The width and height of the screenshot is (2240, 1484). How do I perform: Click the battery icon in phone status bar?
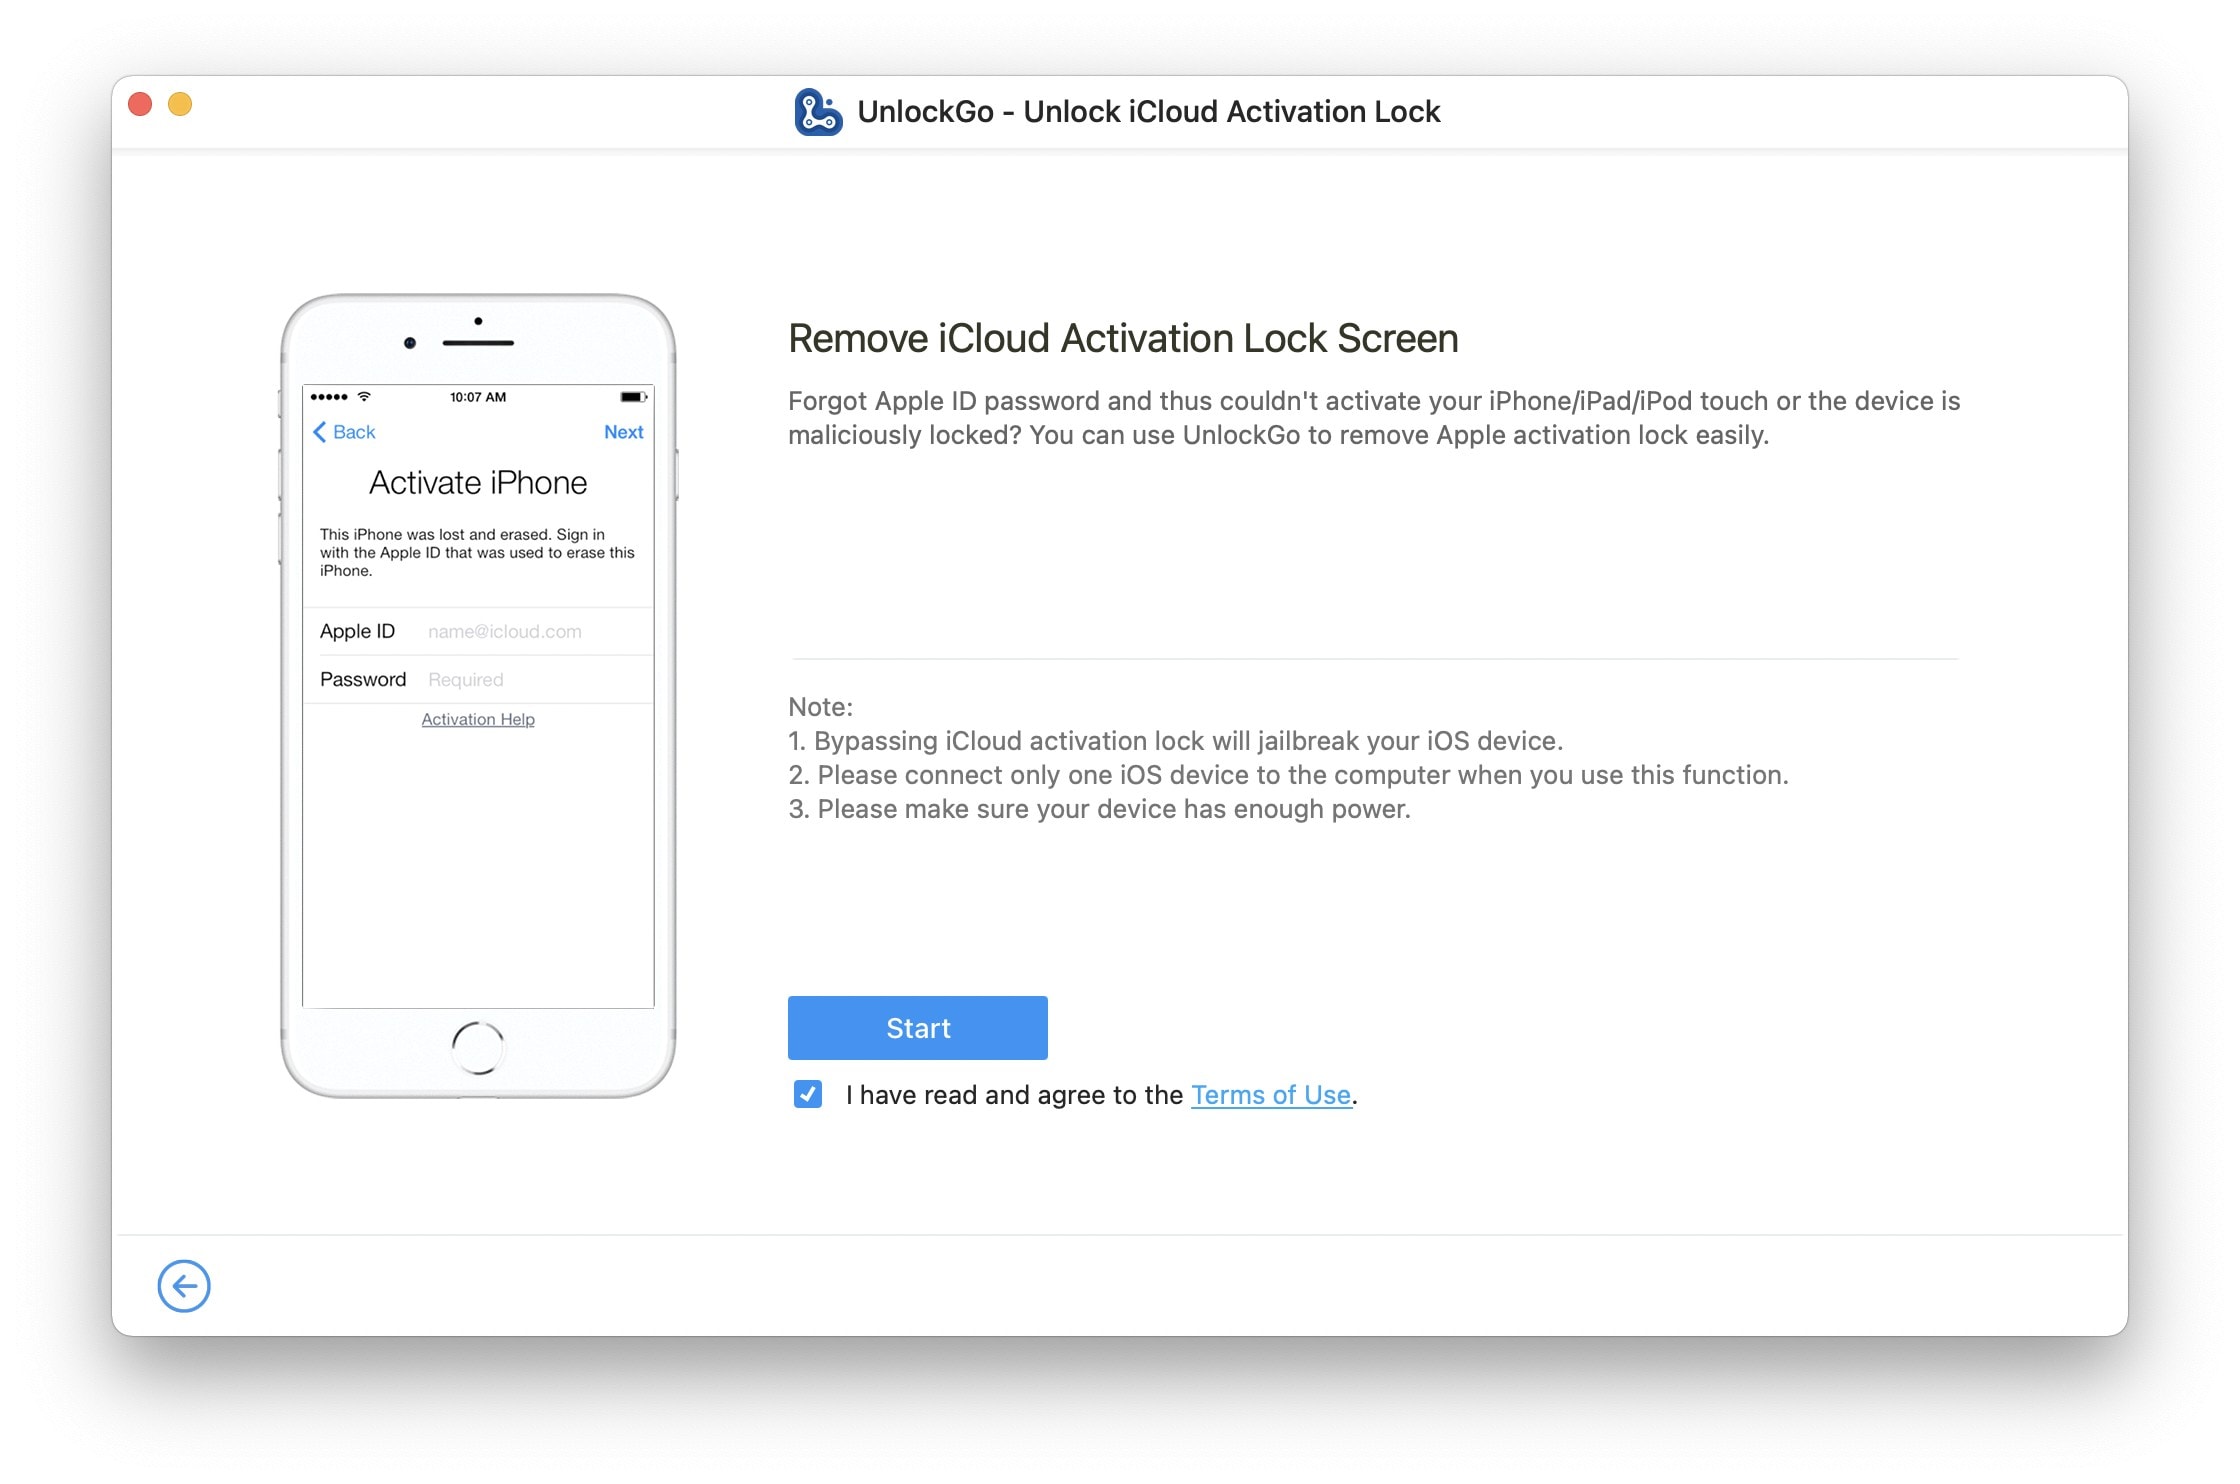pos(633,397)
